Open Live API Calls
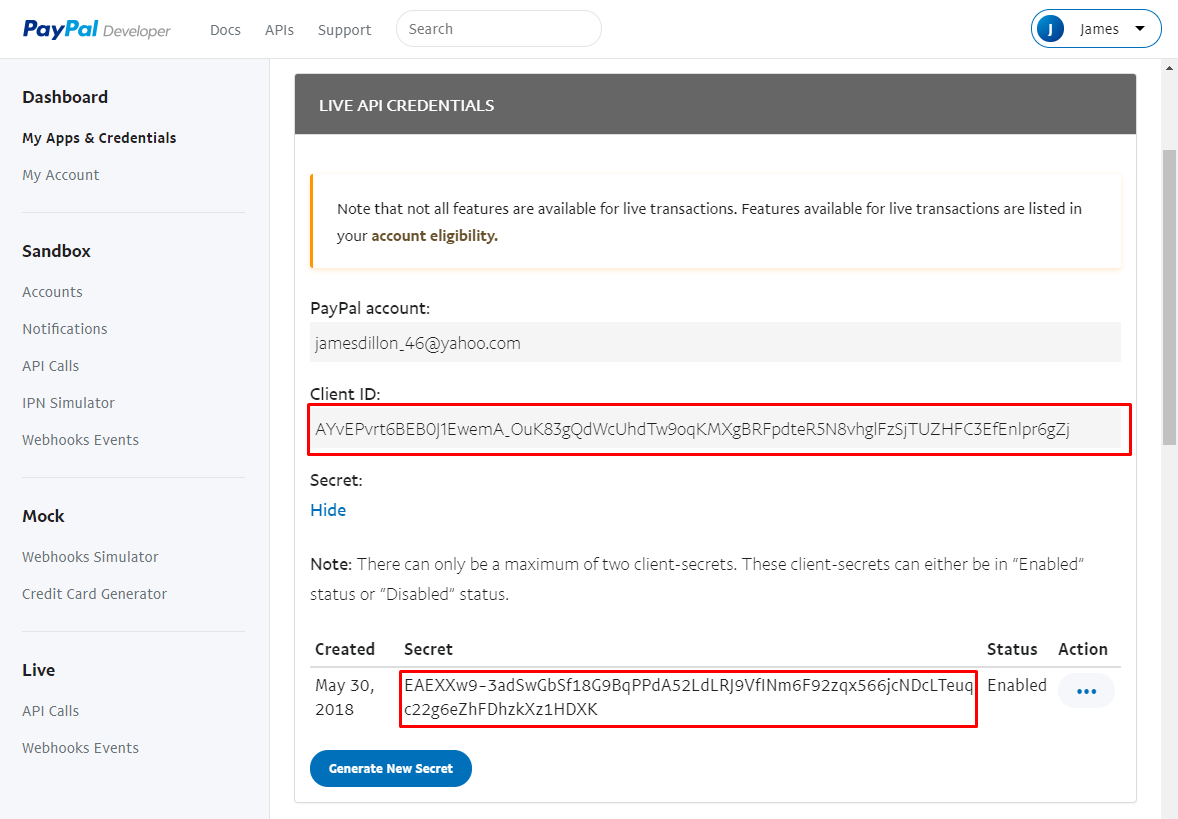Image resolution: width=1178 pixels, height=819 pixels. [50, 711]
